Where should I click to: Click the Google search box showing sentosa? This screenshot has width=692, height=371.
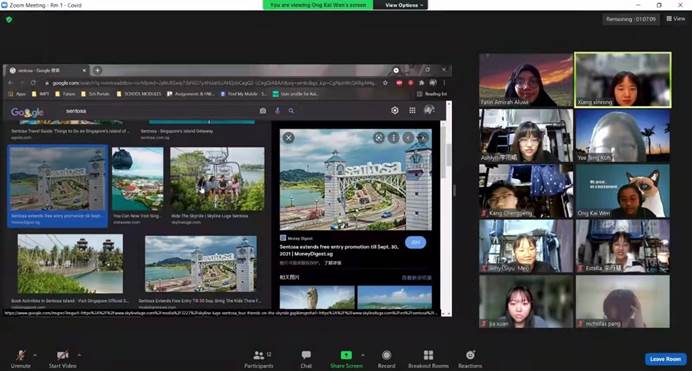(159, 111)
